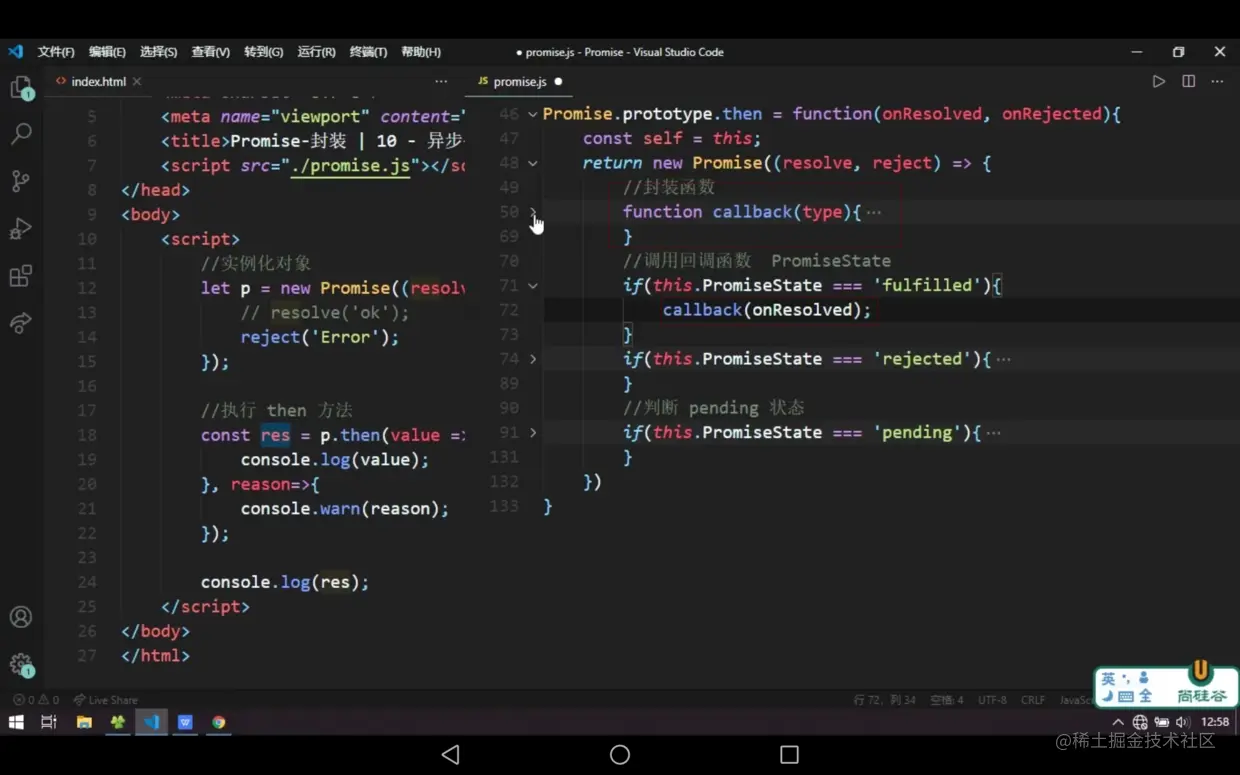This screenshot has width=1240, height=775.
Task: Click line number 18 in index.html
Action: pos(86,435)
